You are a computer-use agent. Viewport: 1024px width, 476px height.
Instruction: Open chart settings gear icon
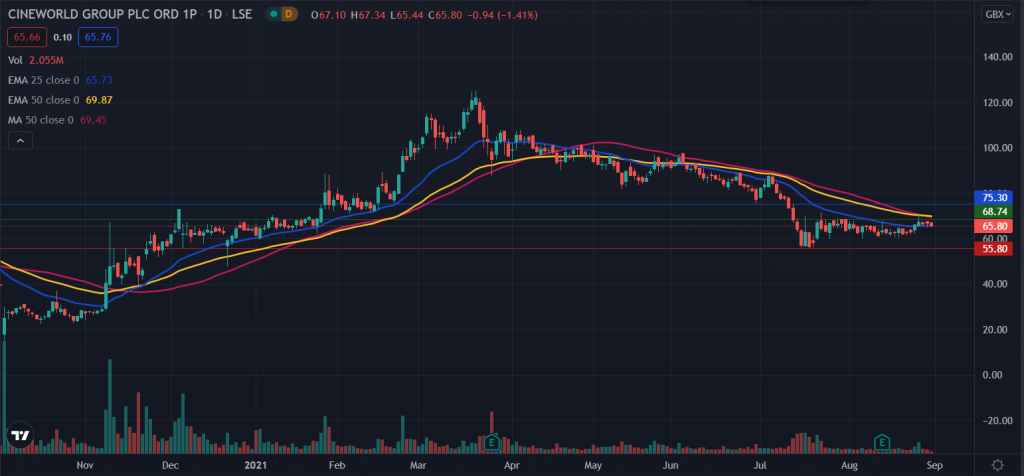tap(997, 466)
